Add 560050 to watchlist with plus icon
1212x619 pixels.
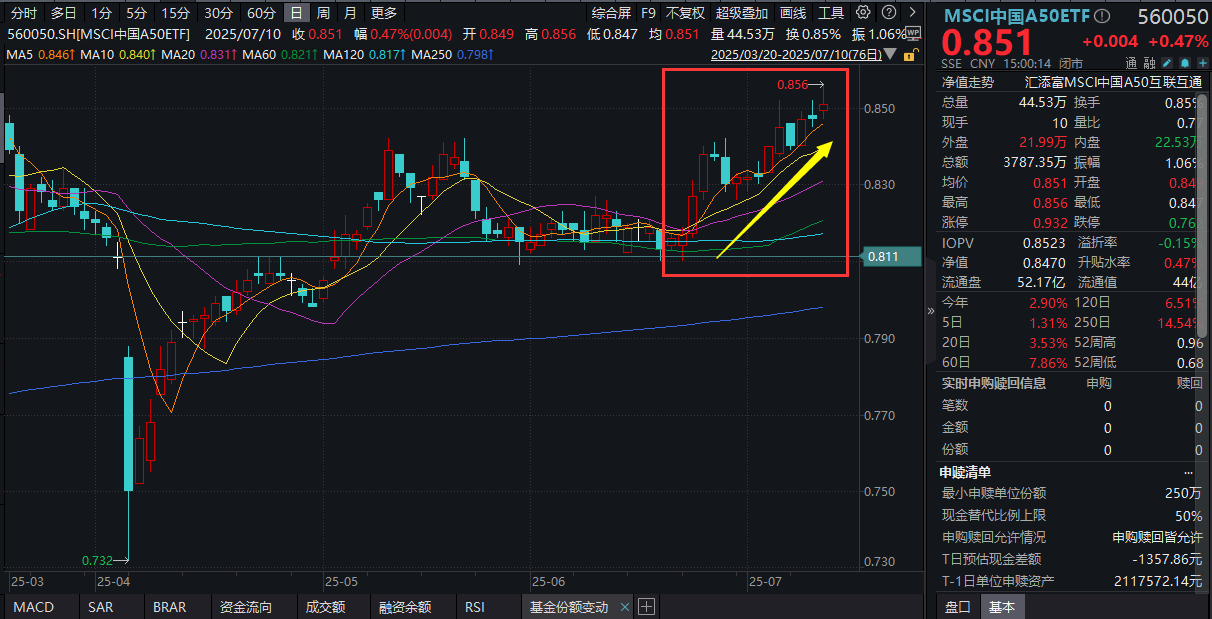[1204, 62]
